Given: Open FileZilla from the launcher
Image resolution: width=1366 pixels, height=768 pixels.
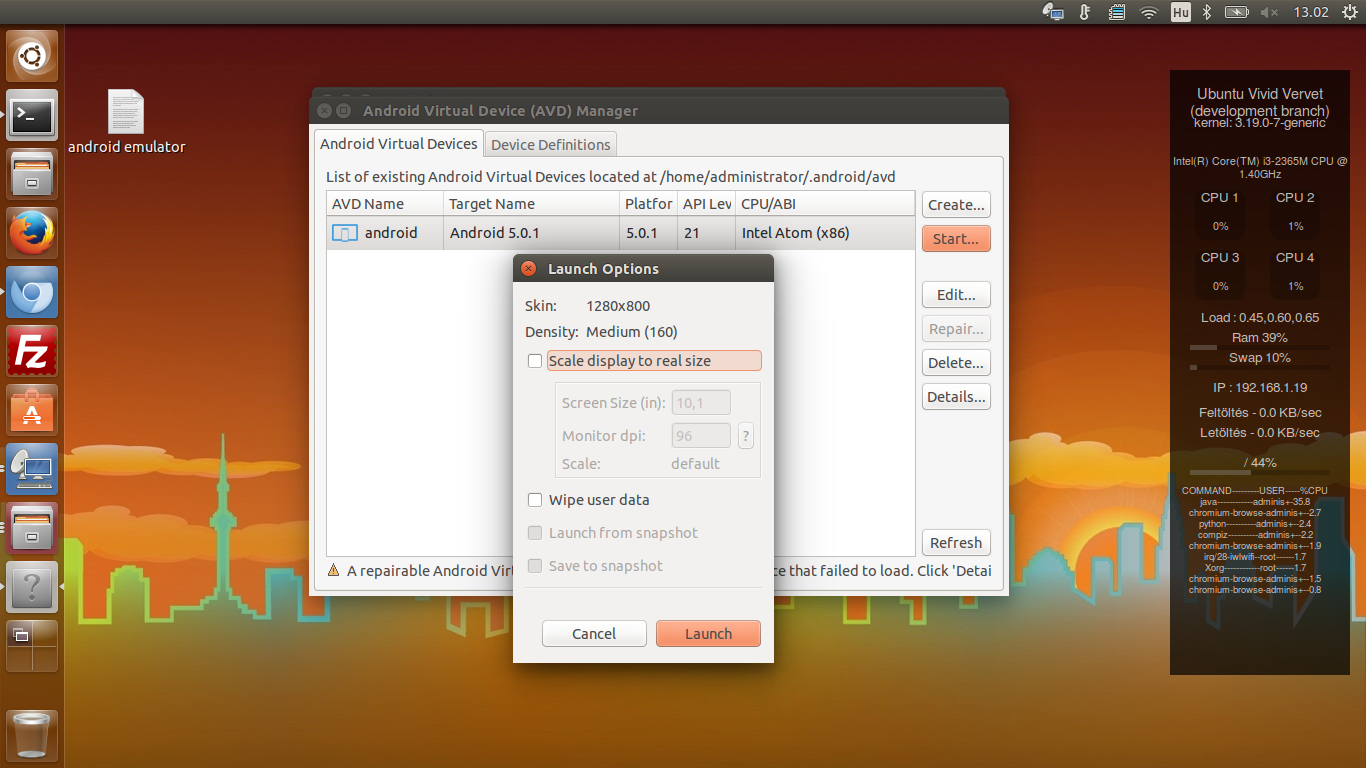Looking at the screenshot, I should [32, 351].
